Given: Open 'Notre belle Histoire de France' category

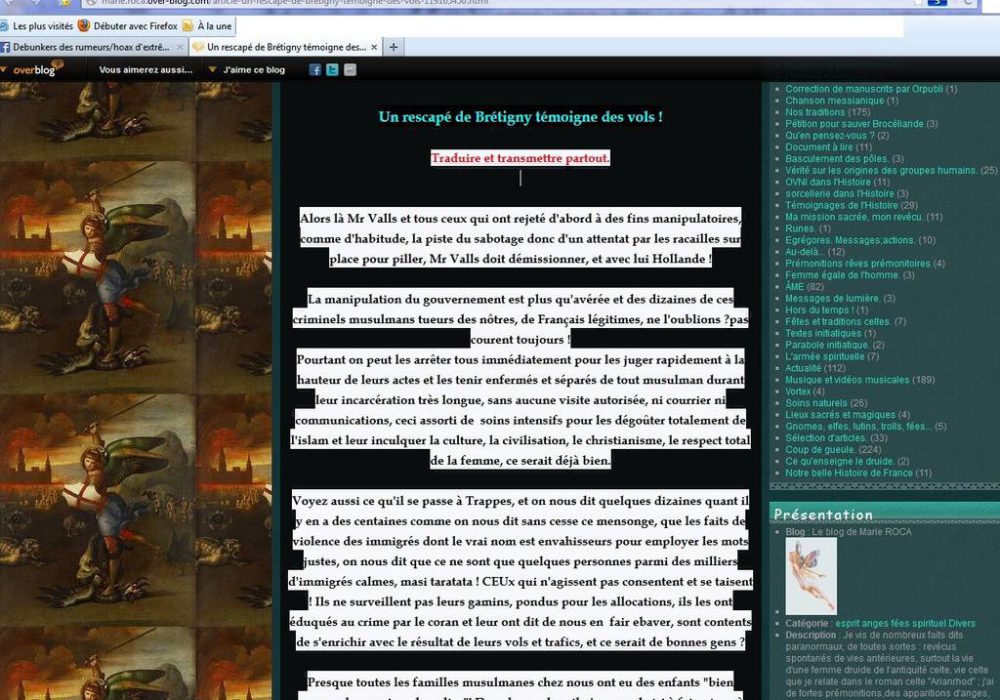Looking at the screenshot, I should pyautogui.click(x=849, y=473).
